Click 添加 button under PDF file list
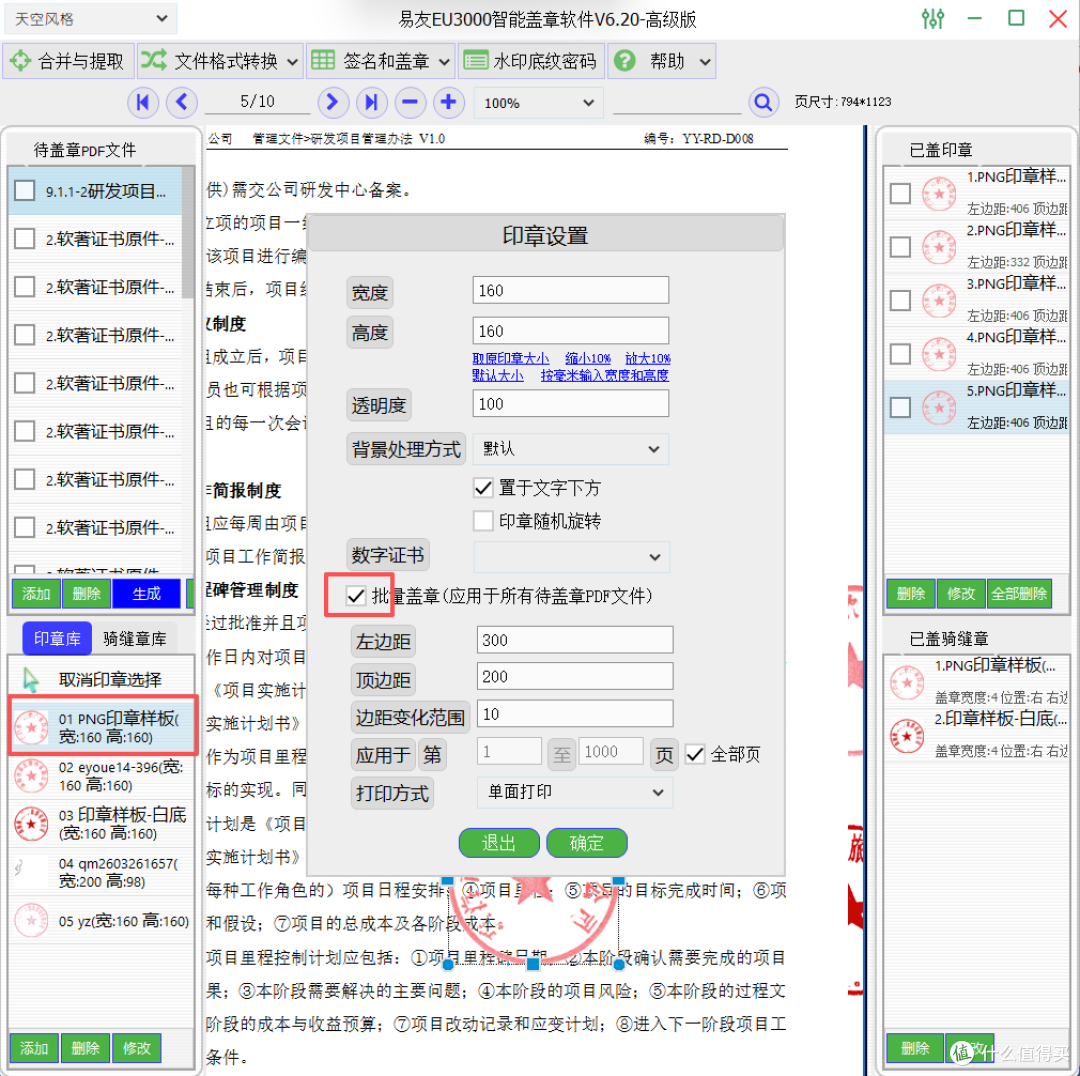Image resolution: width=1080 pixels, height=1076 pixels. click(x=36, y=593)
